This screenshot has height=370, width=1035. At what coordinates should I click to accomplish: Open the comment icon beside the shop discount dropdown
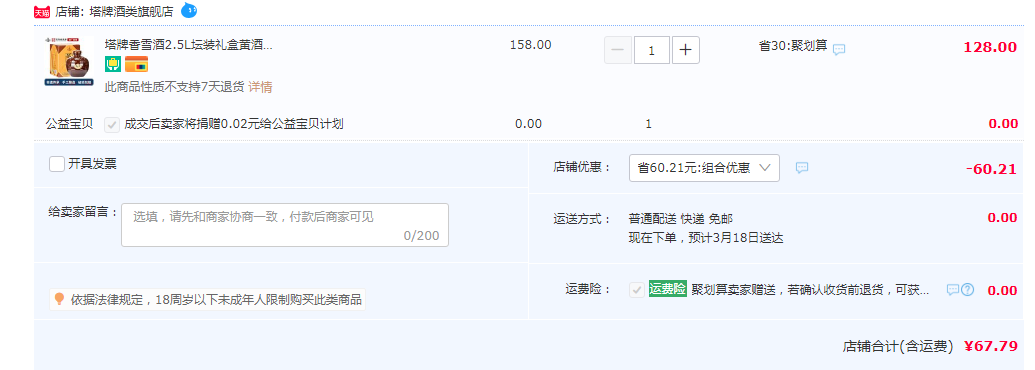coord(802,168)
